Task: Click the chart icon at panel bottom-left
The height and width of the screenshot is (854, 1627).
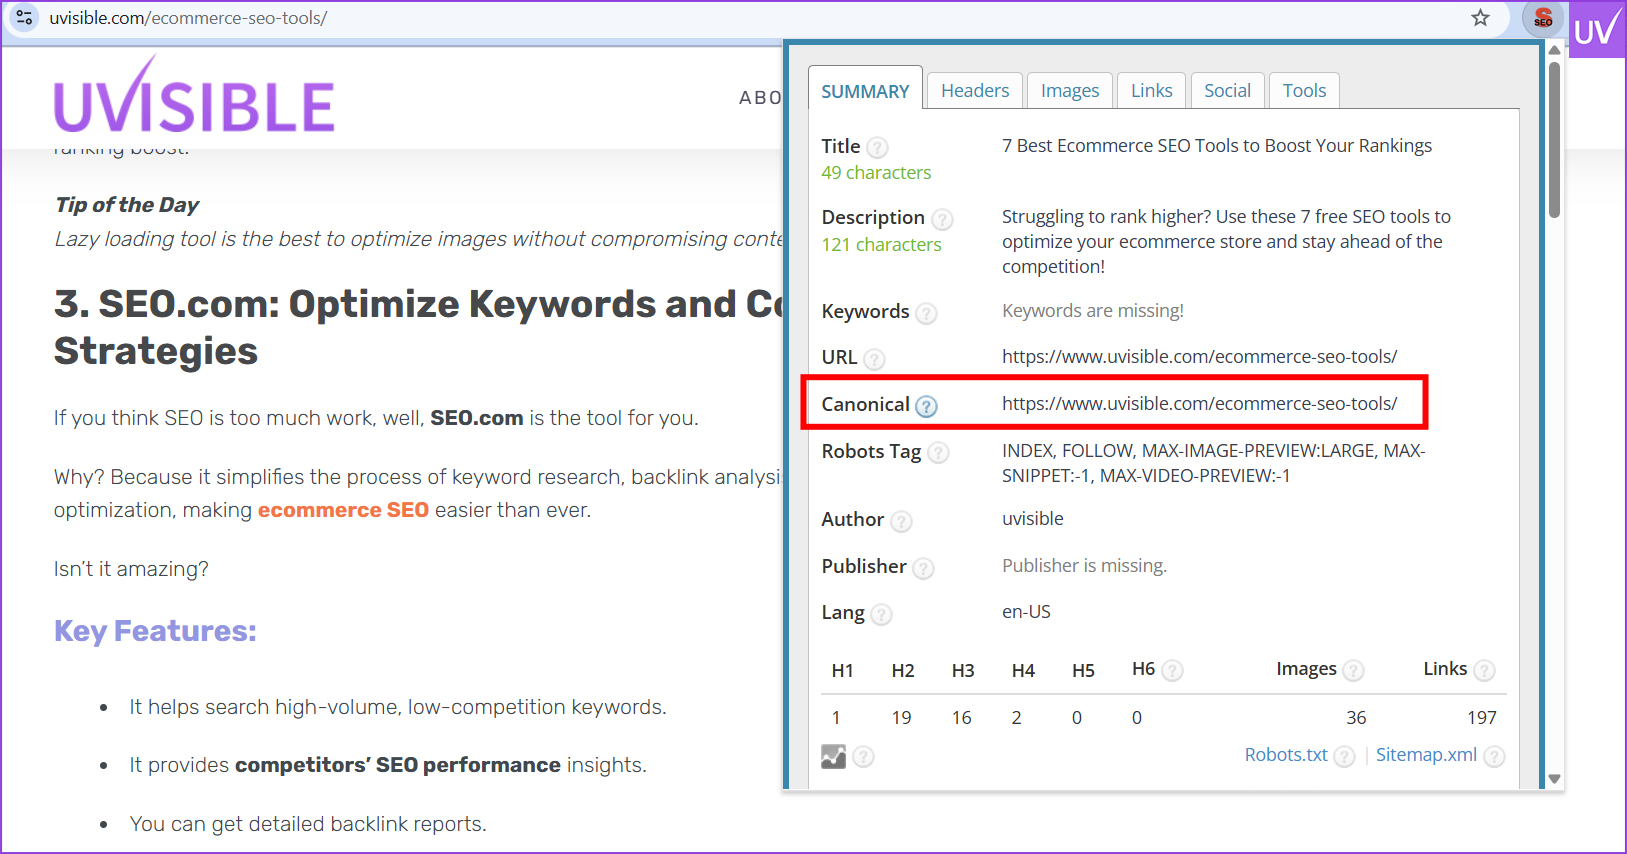Action: click(x=833, y=757)
